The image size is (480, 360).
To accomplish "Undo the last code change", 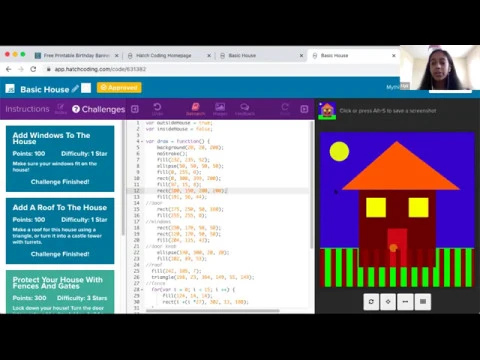I will click(x=157, y=109).
